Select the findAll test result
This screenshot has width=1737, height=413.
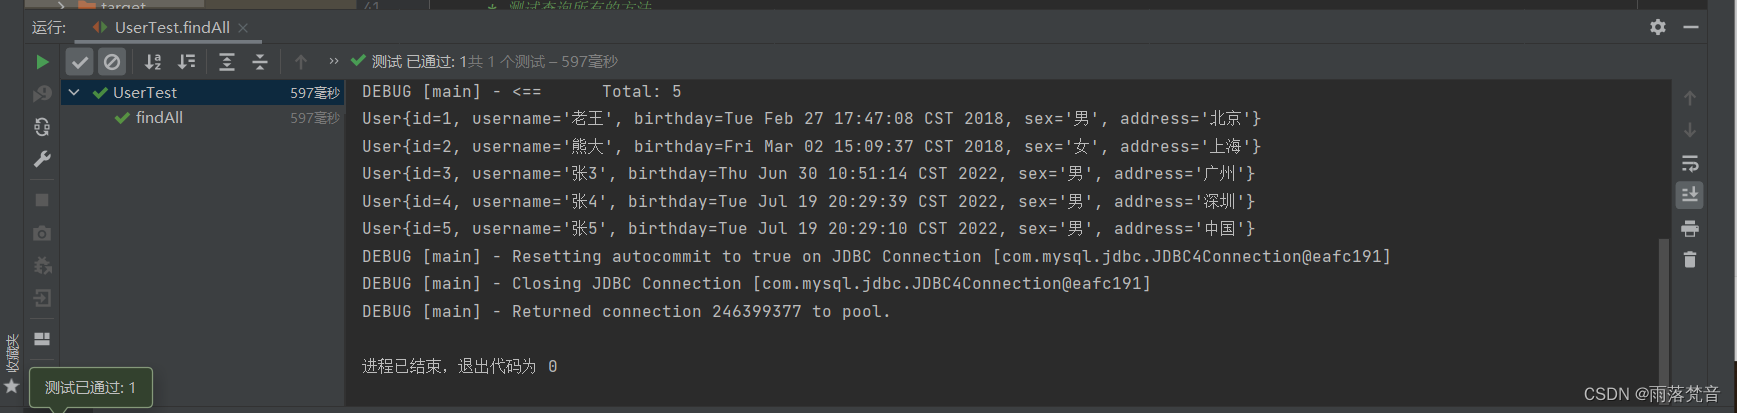click(159, 118)
